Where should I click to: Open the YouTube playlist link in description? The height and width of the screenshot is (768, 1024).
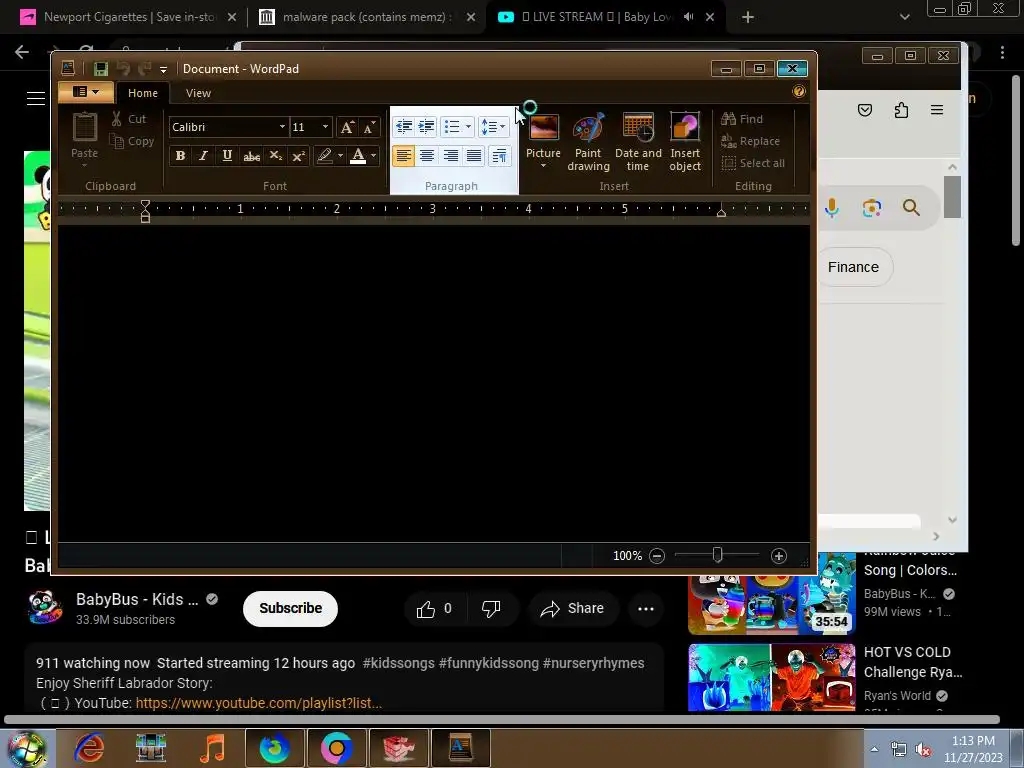pos(259,703)
